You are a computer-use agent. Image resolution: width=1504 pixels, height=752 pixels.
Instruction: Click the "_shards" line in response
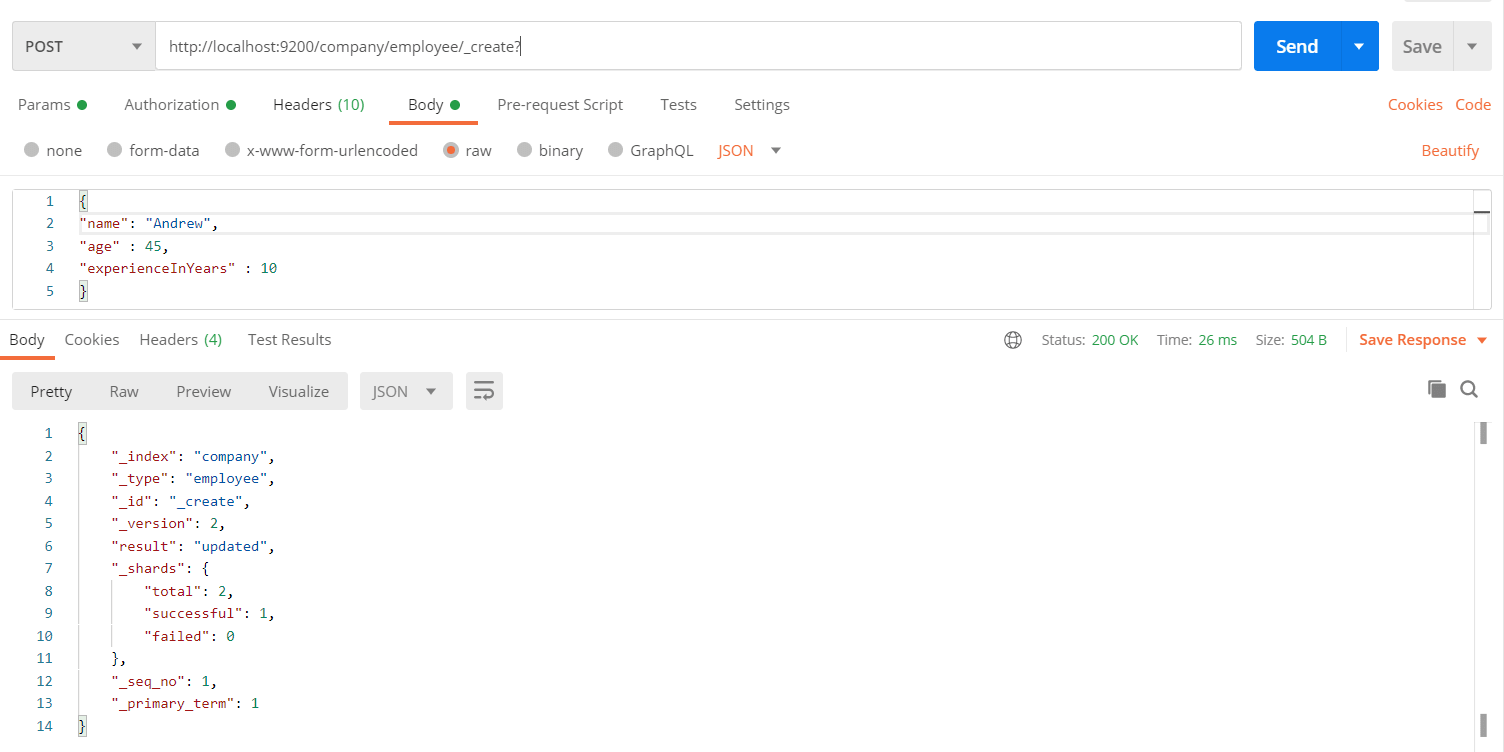(160, 568)
